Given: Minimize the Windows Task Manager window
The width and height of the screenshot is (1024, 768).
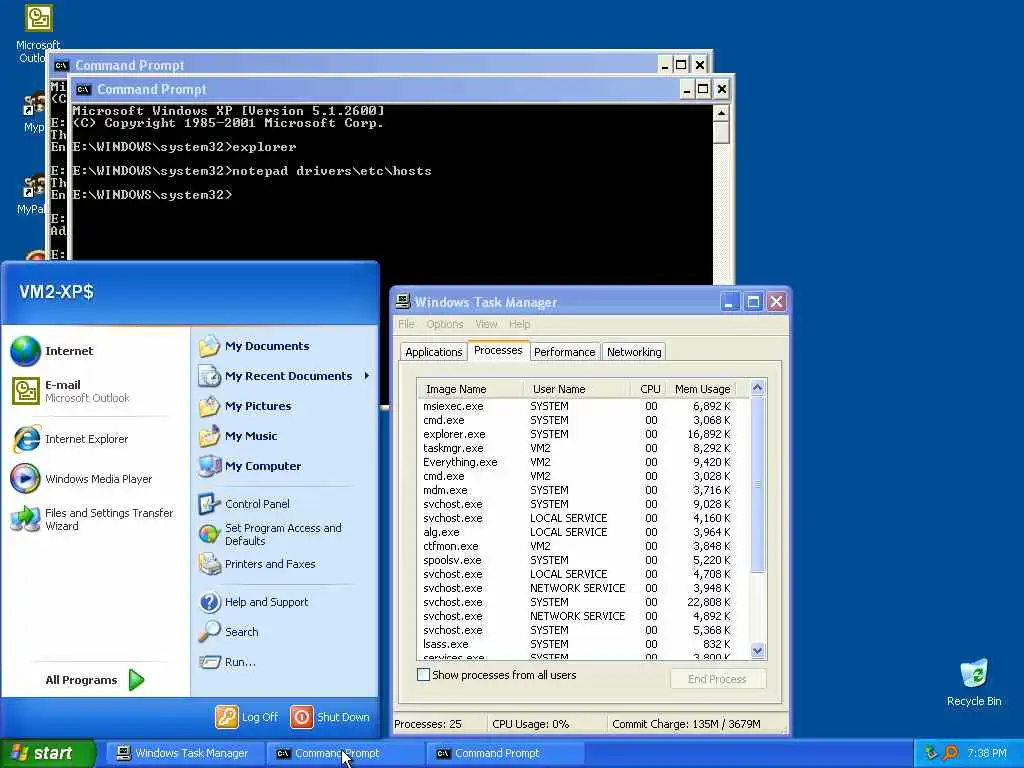Looking at the screenshot, I should tap(730, 302).
